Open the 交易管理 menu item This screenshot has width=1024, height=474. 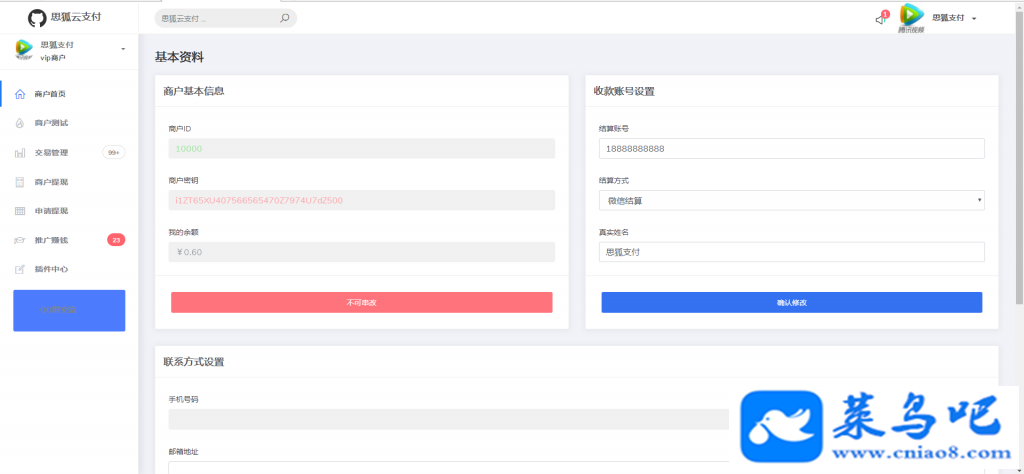pos(69,153)
